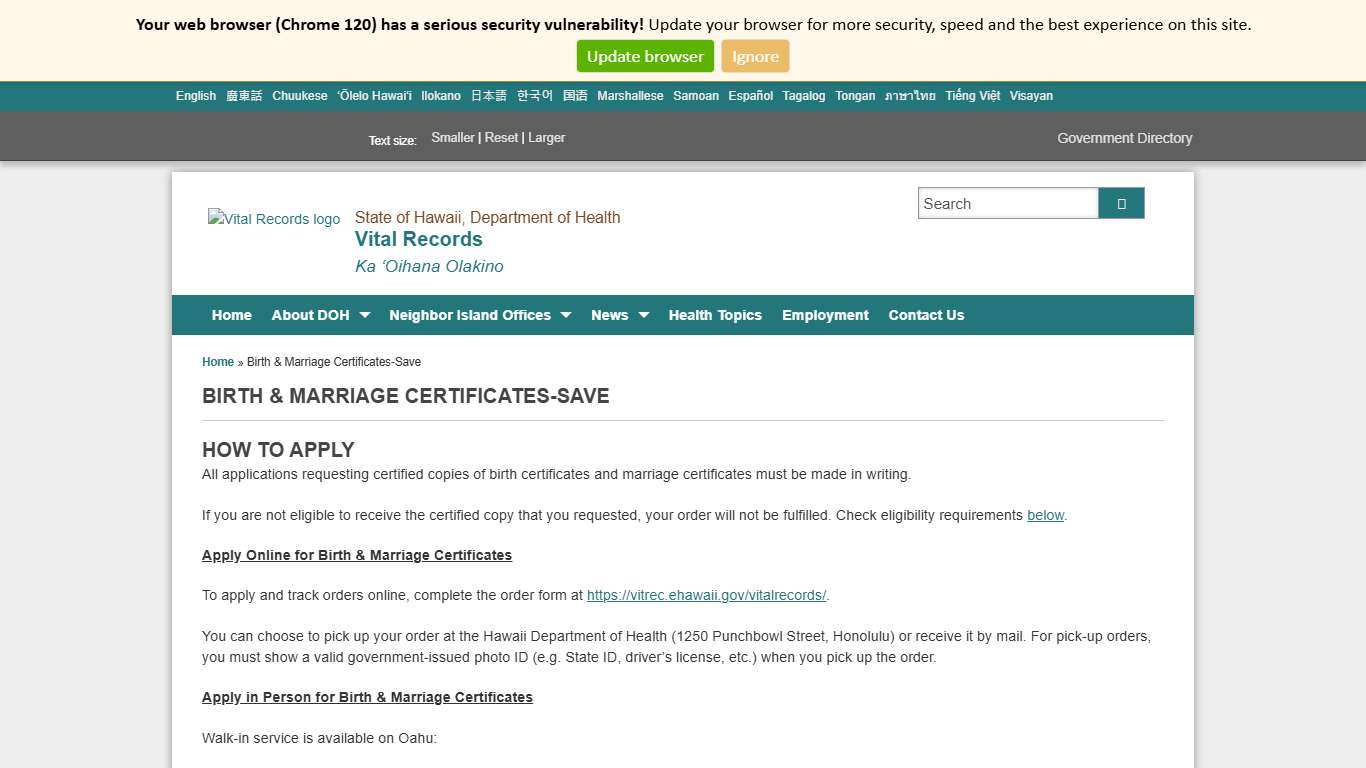1366x768 pixels.
Task: Reset the text size
Action: point(501,137)
